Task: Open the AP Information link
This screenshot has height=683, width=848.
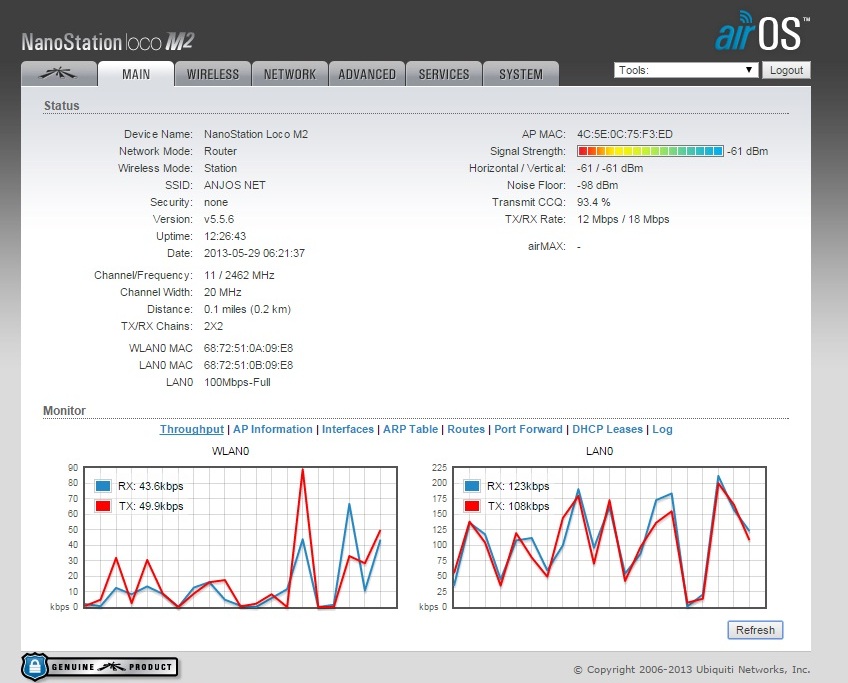Action: [x=273, y=429]
